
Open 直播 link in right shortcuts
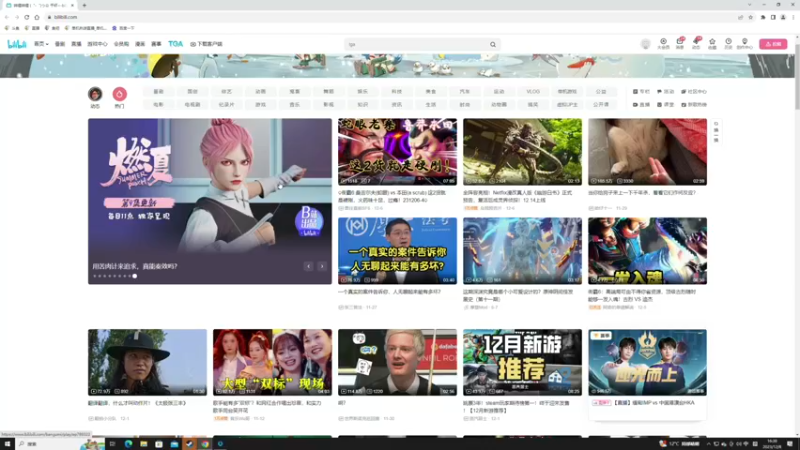(x=641, y=105)
